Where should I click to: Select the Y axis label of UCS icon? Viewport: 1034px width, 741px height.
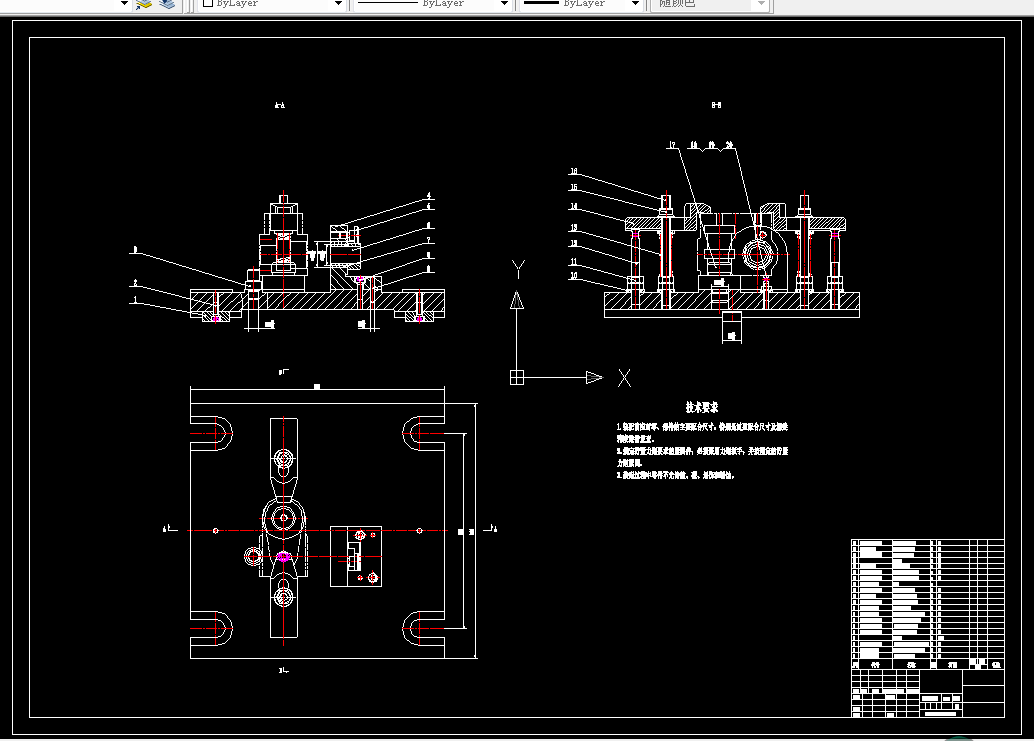tap(518, 269)
